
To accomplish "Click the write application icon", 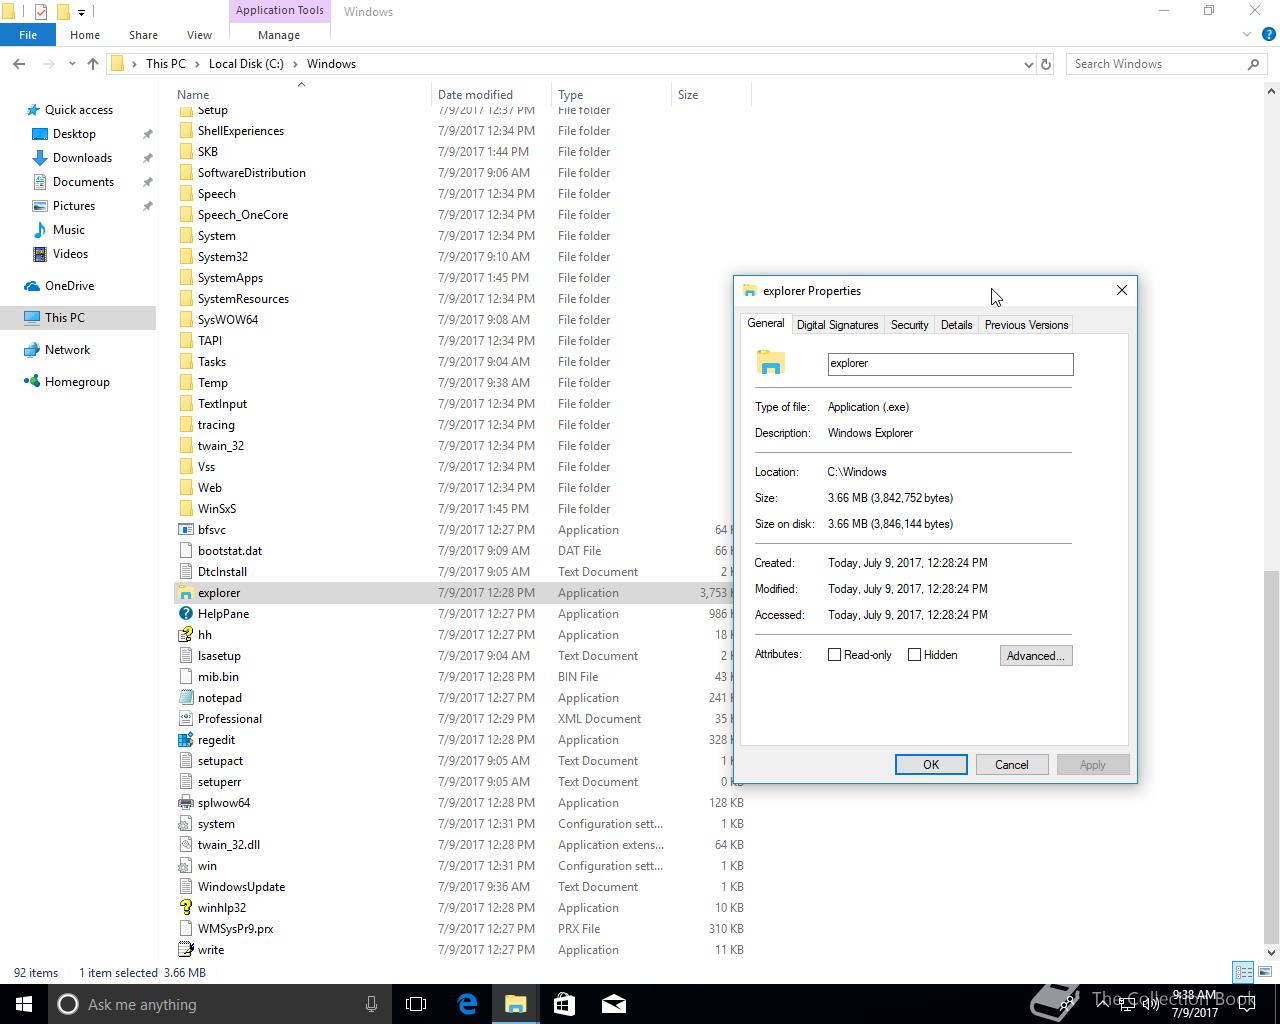I will tap(185, 950).
